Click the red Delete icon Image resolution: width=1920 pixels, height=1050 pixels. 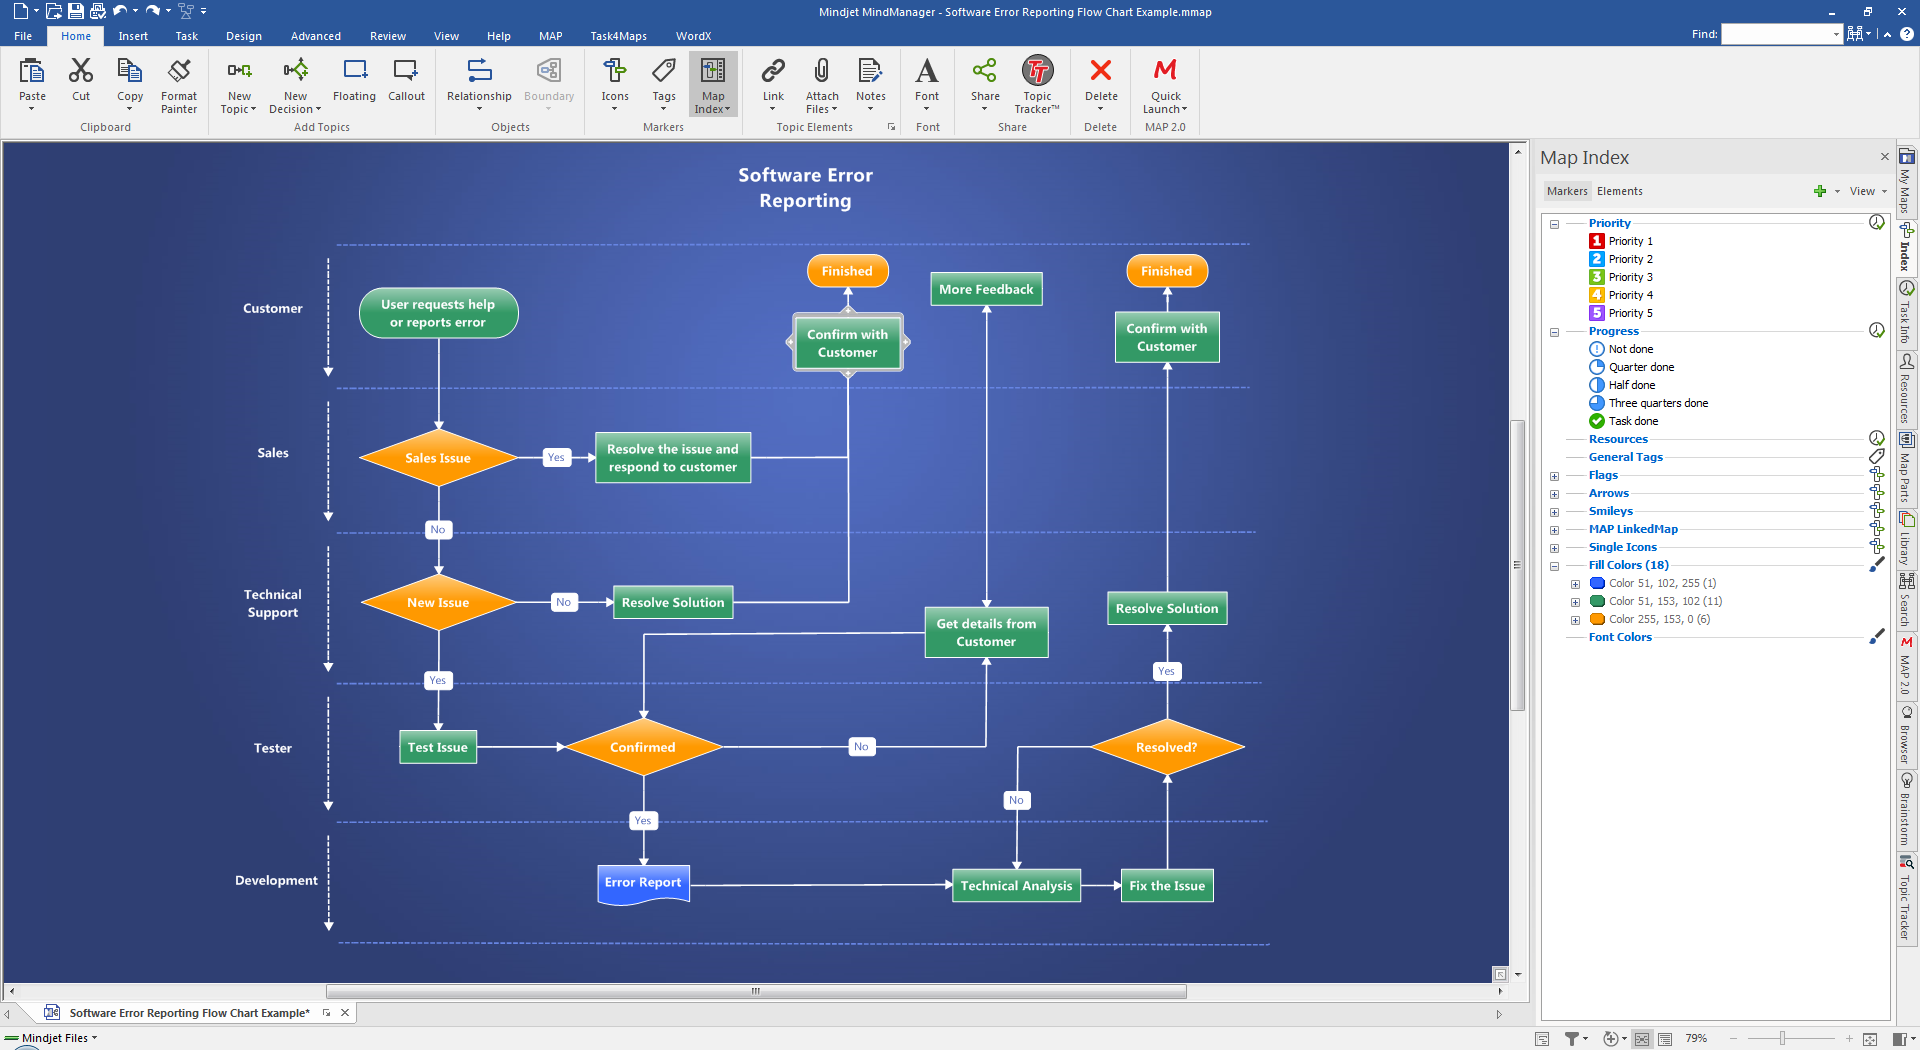point(1100,71)
